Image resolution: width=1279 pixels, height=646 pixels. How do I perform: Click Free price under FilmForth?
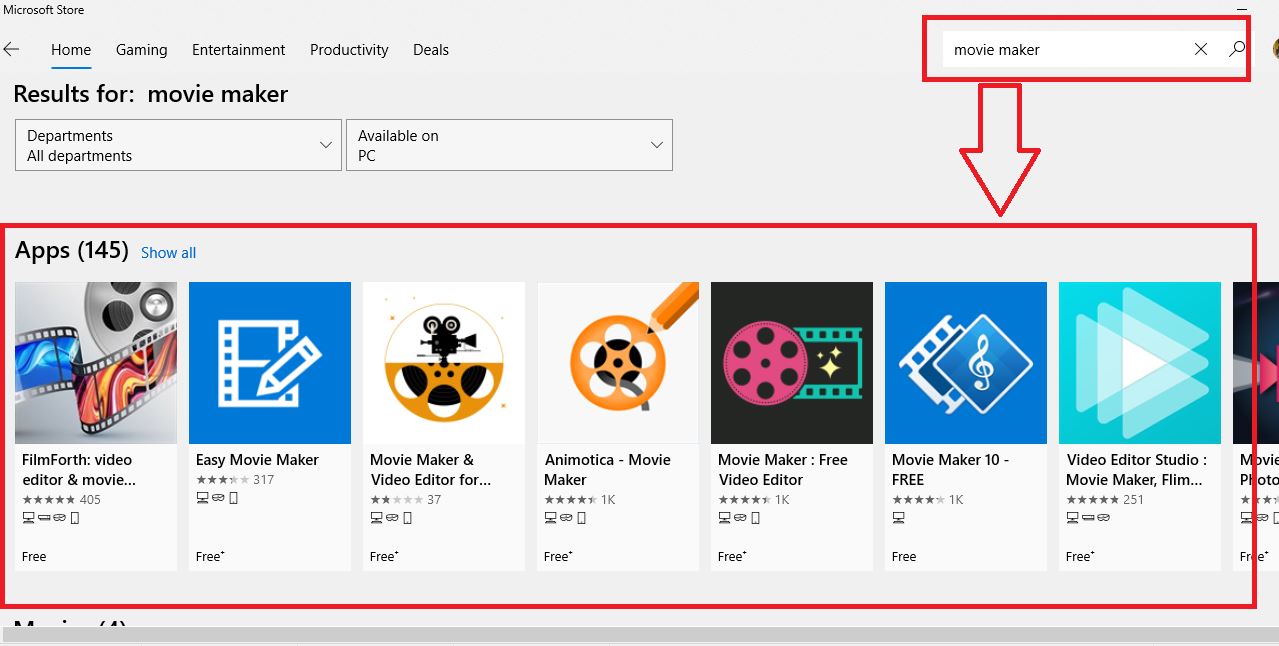tap(34, 557)
